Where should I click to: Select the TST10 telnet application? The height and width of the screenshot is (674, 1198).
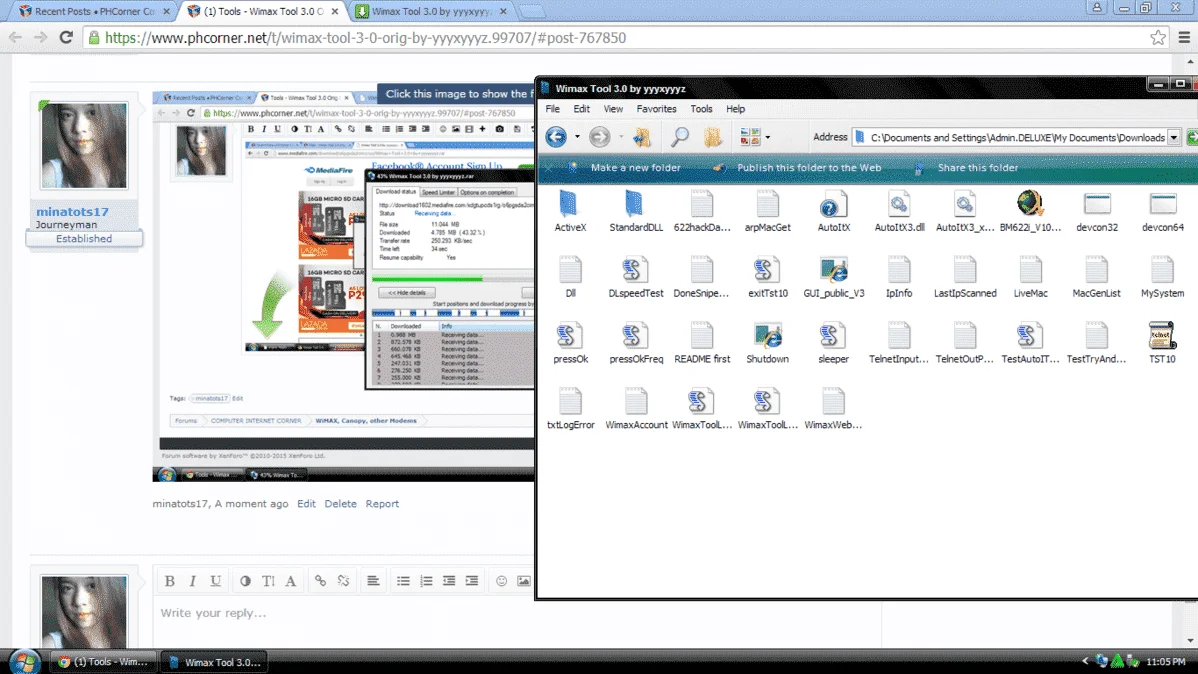coord(1162,342)
